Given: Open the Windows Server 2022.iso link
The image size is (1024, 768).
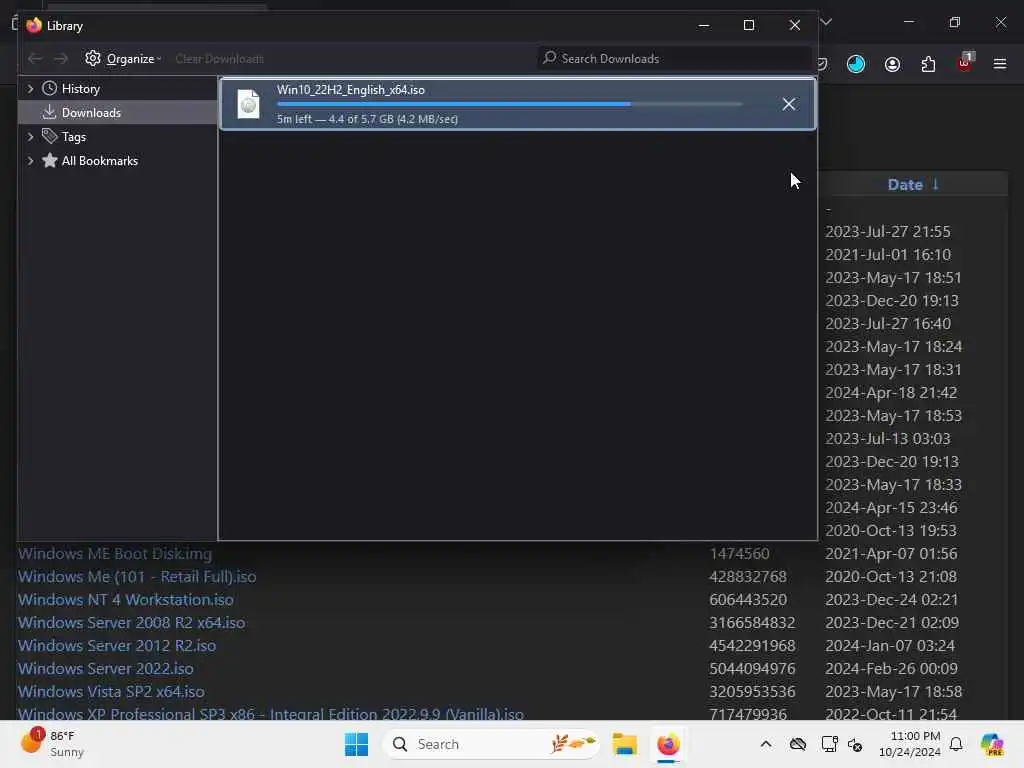Looking at the screenshot, I should pyautogui.click(x=106, y=669).
